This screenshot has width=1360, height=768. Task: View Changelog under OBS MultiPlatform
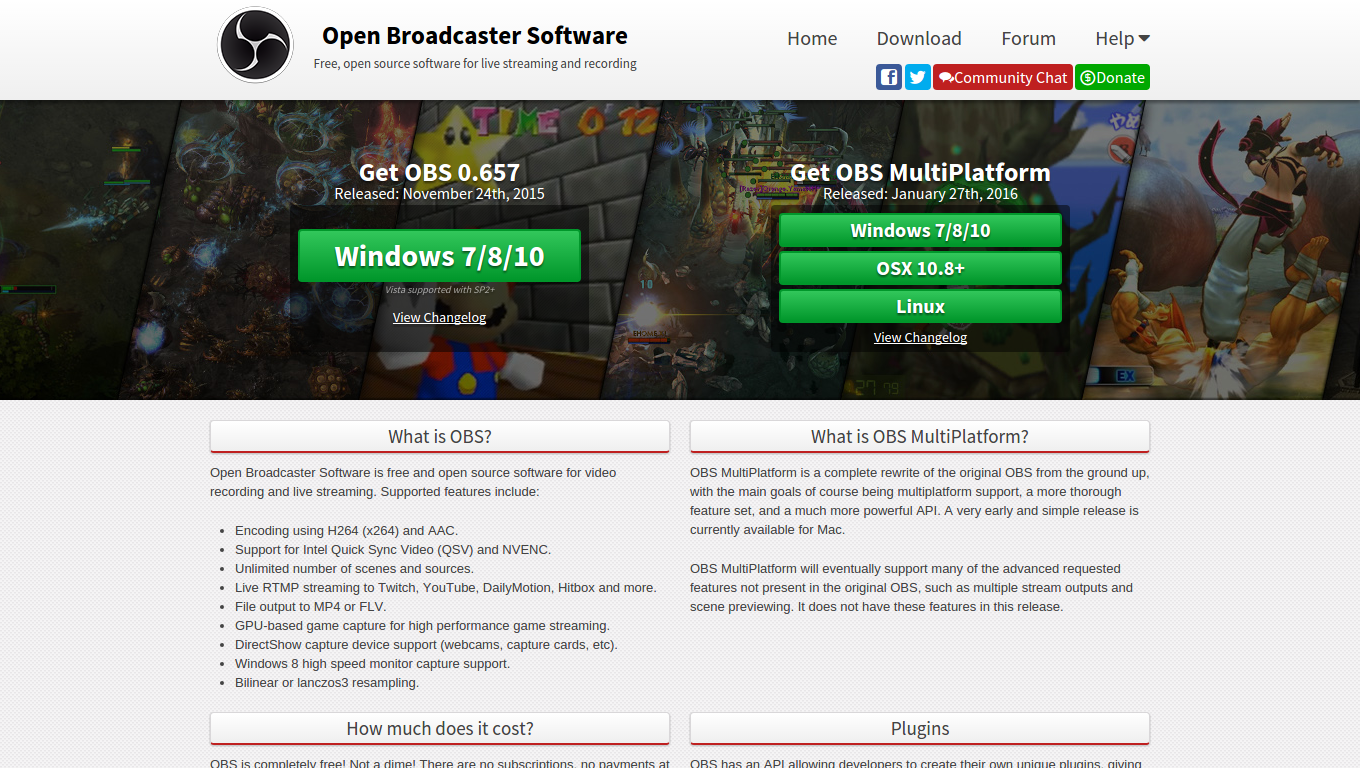tap(920, 337)
